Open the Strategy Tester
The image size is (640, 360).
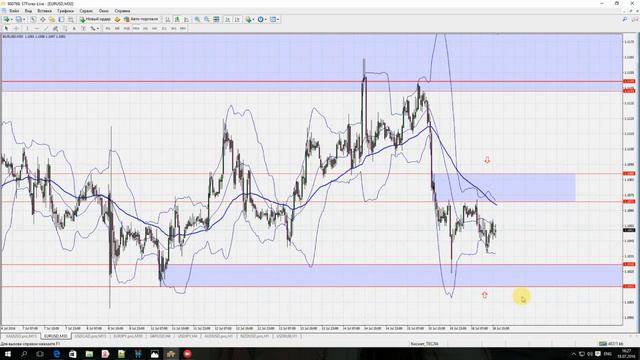(71, 19)
